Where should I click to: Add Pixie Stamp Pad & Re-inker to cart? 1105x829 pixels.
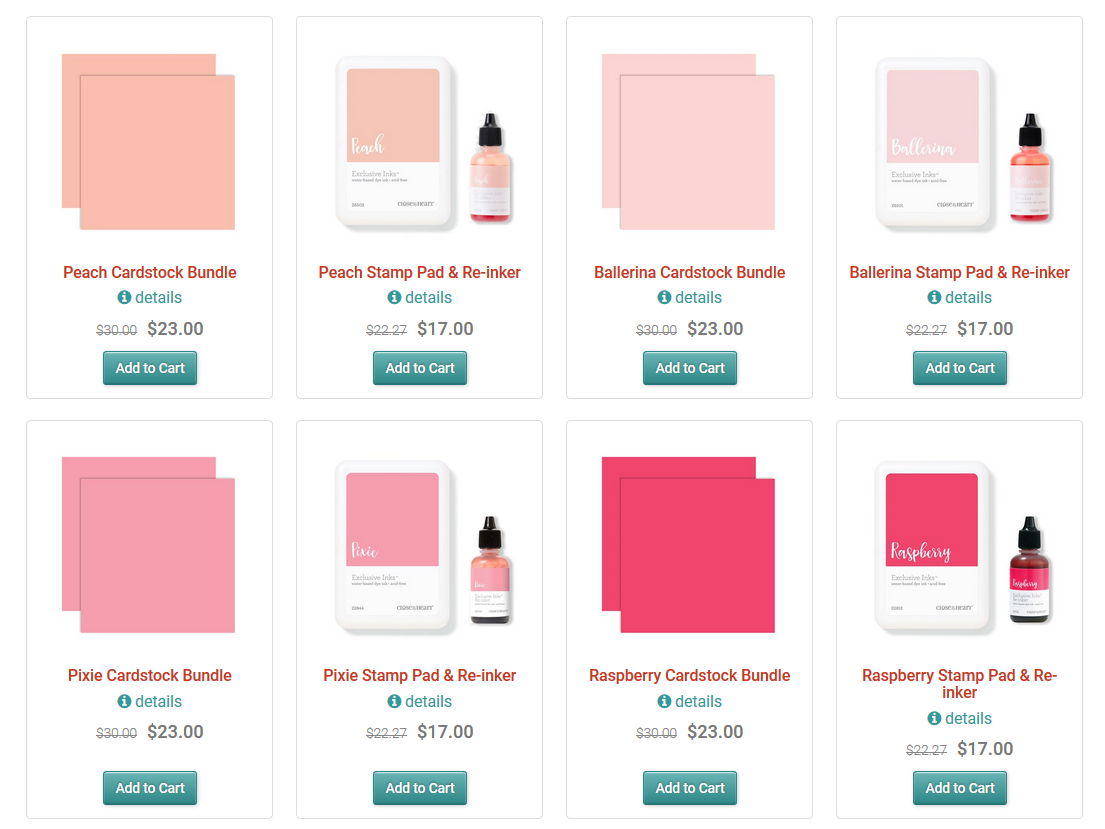coord(420,788)
